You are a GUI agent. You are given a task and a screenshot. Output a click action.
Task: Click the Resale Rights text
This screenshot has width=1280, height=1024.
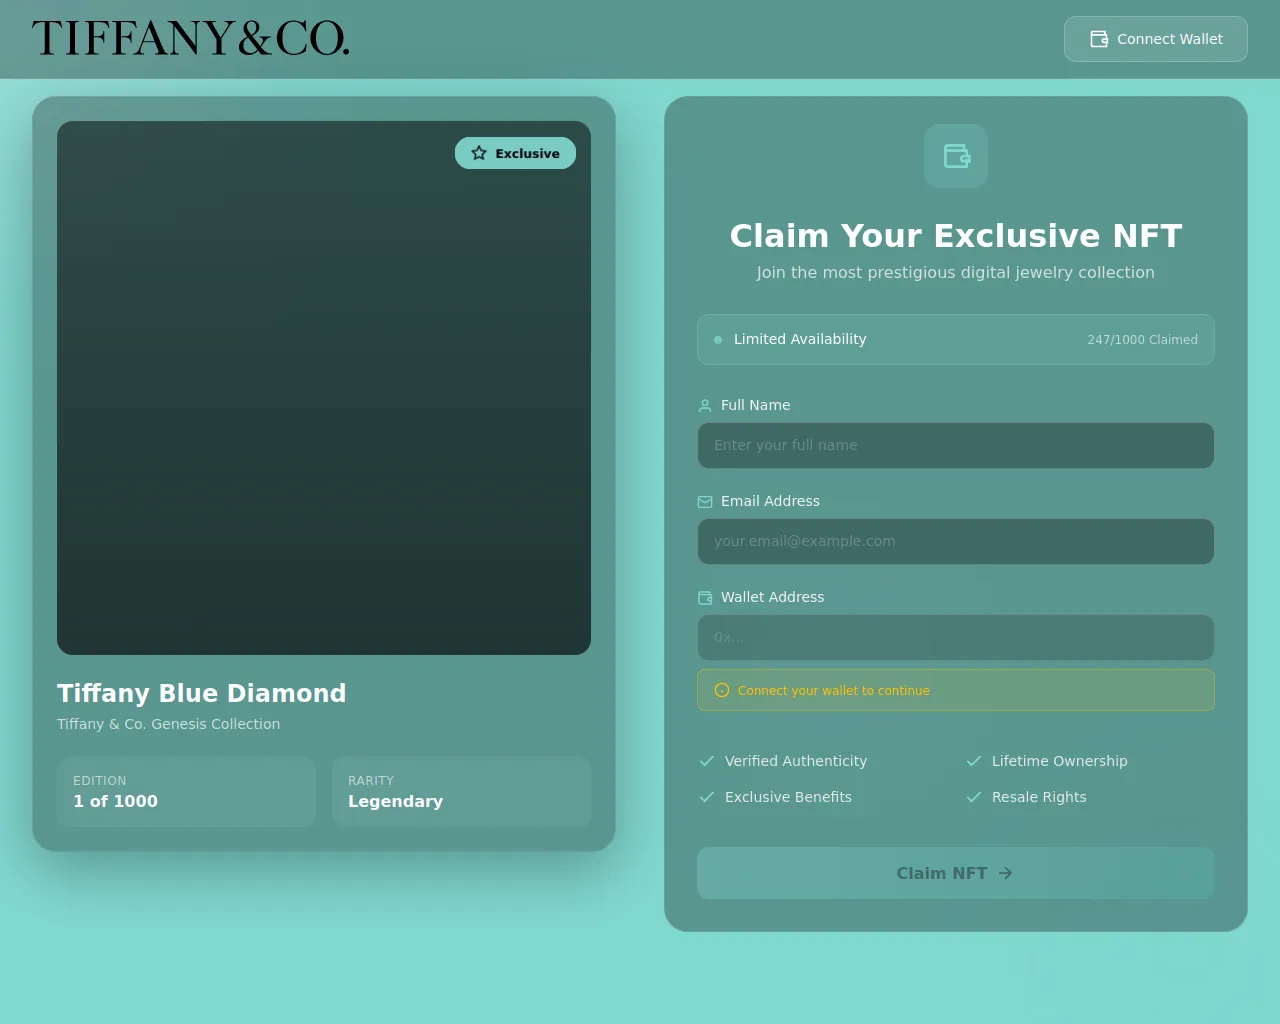point(1039,797)
